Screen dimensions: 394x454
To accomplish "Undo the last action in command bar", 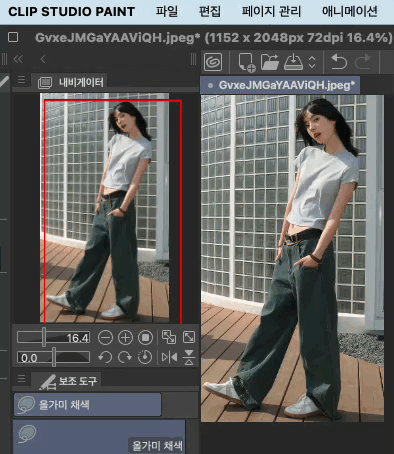I will pos(339,62).
